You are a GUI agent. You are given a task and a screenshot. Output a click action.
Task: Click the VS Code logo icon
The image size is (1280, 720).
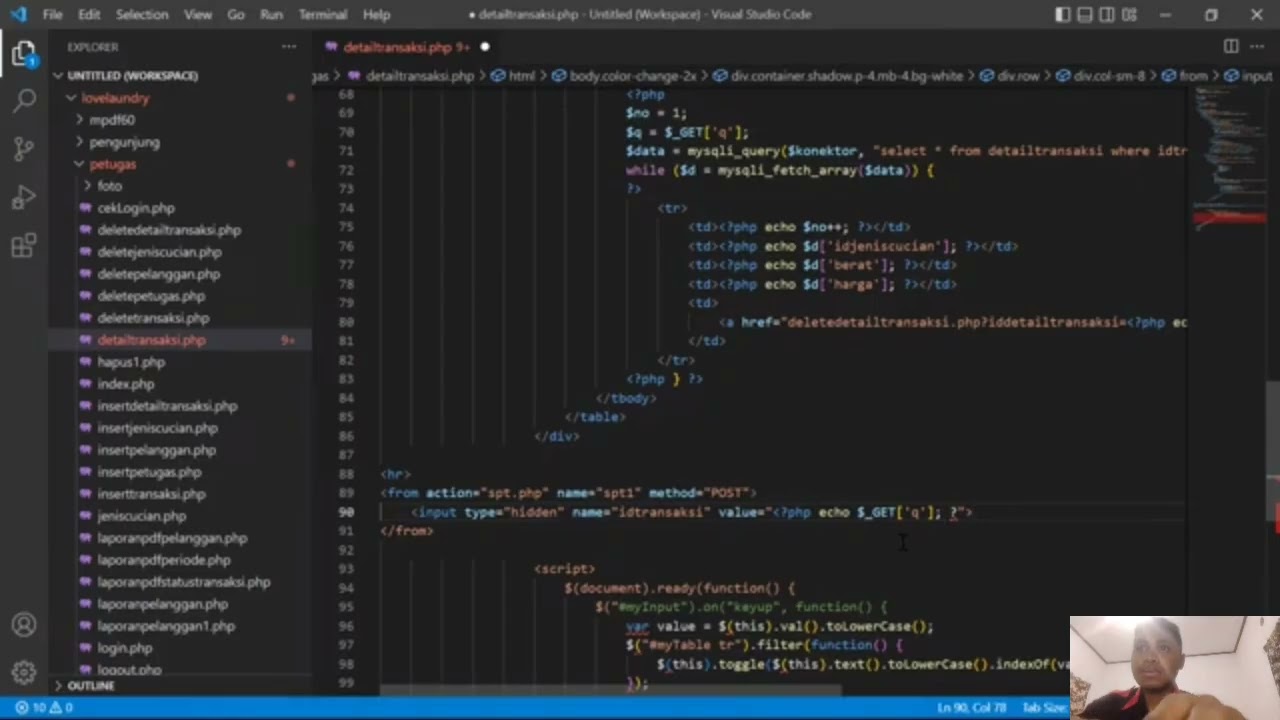[18, 15]
